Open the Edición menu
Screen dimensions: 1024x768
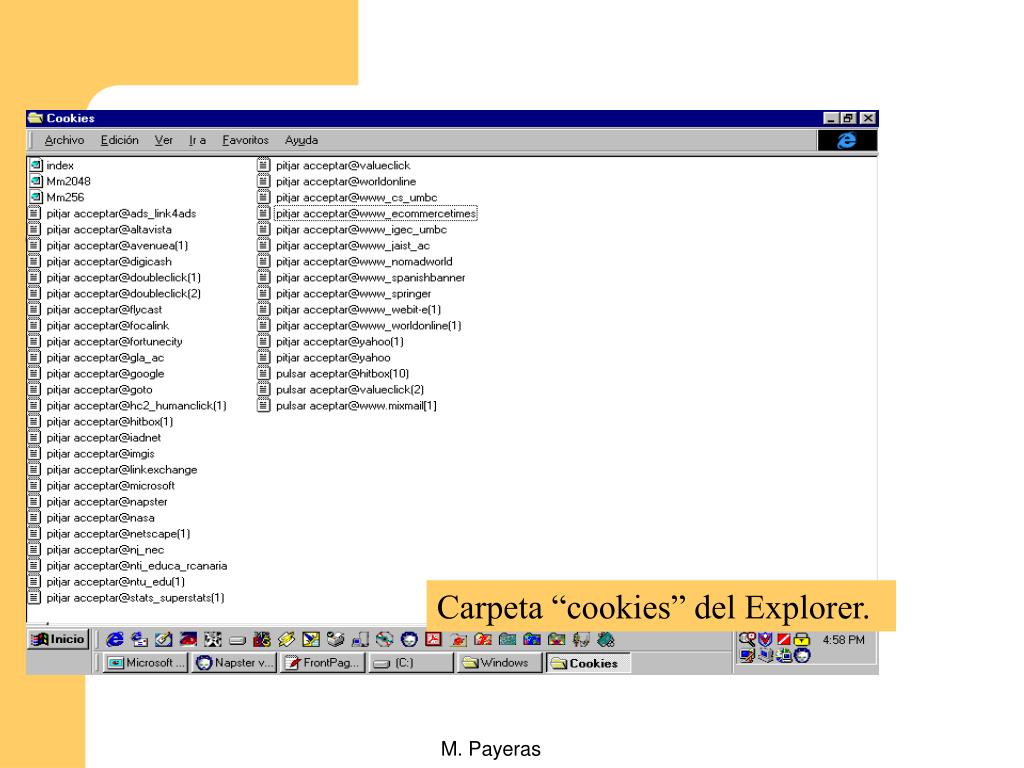pyautogui.click(x=120, y=140)
